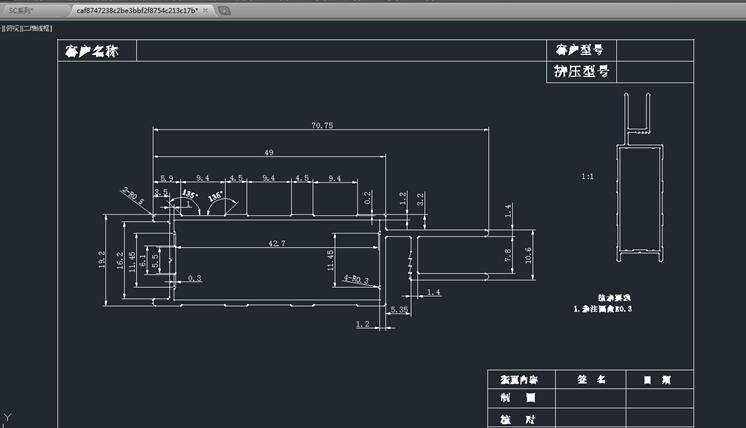Select the R0.3 fillet technical requirement note
Screen dimensions: 746x428
(603, 309)
